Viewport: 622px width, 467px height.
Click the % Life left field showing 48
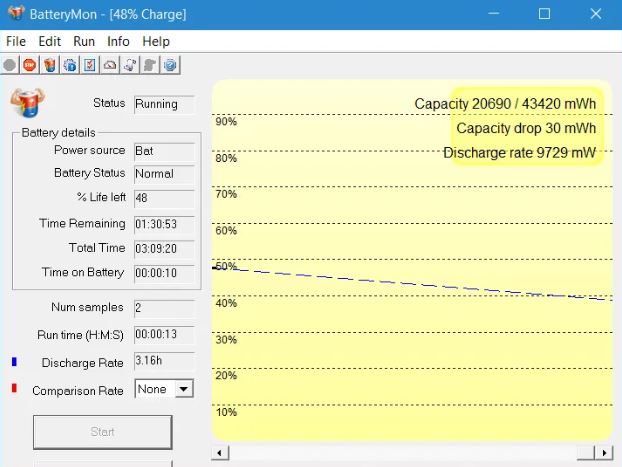164,198
